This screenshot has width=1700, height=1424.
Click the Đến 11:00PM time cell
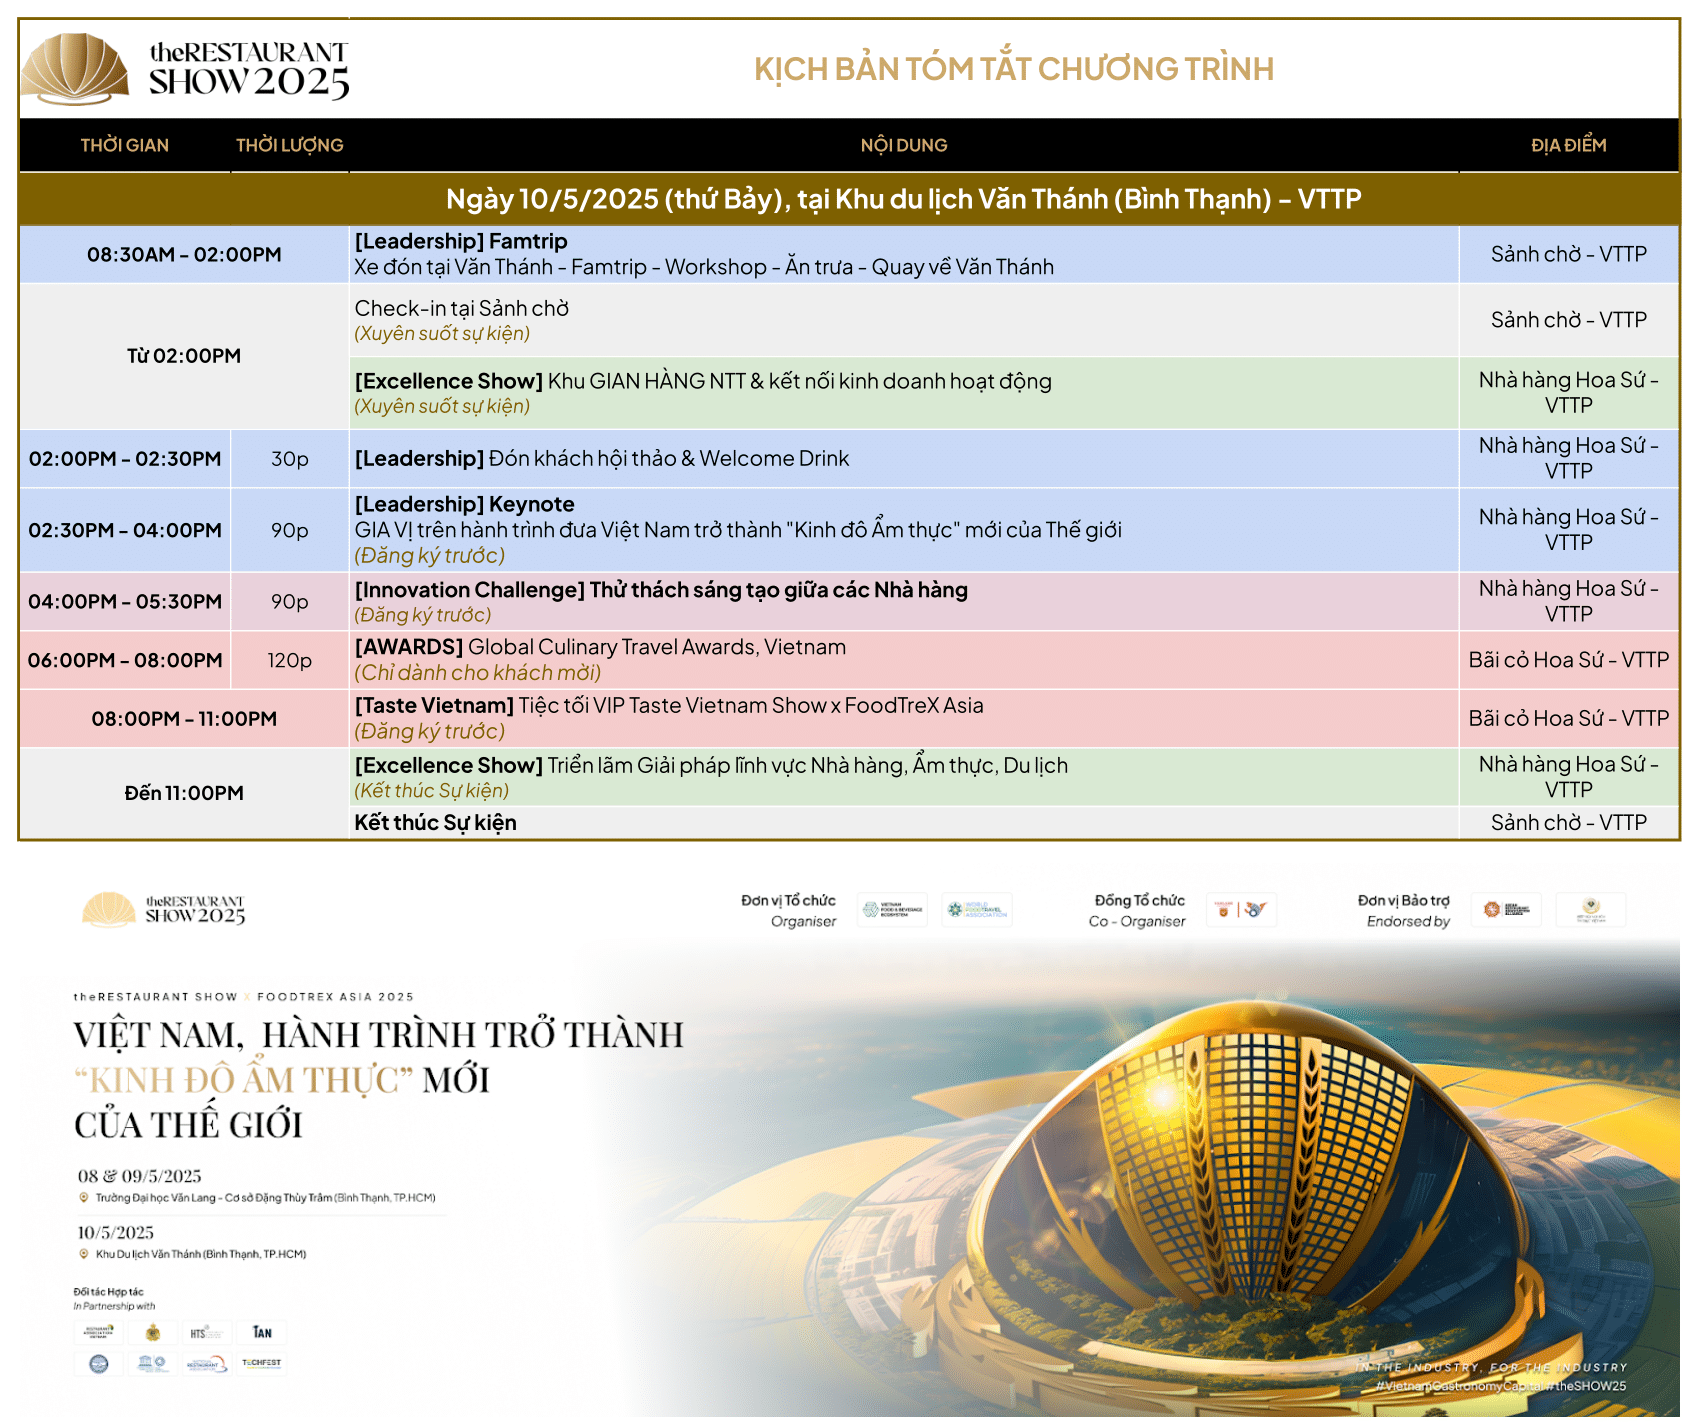point(184,793)
